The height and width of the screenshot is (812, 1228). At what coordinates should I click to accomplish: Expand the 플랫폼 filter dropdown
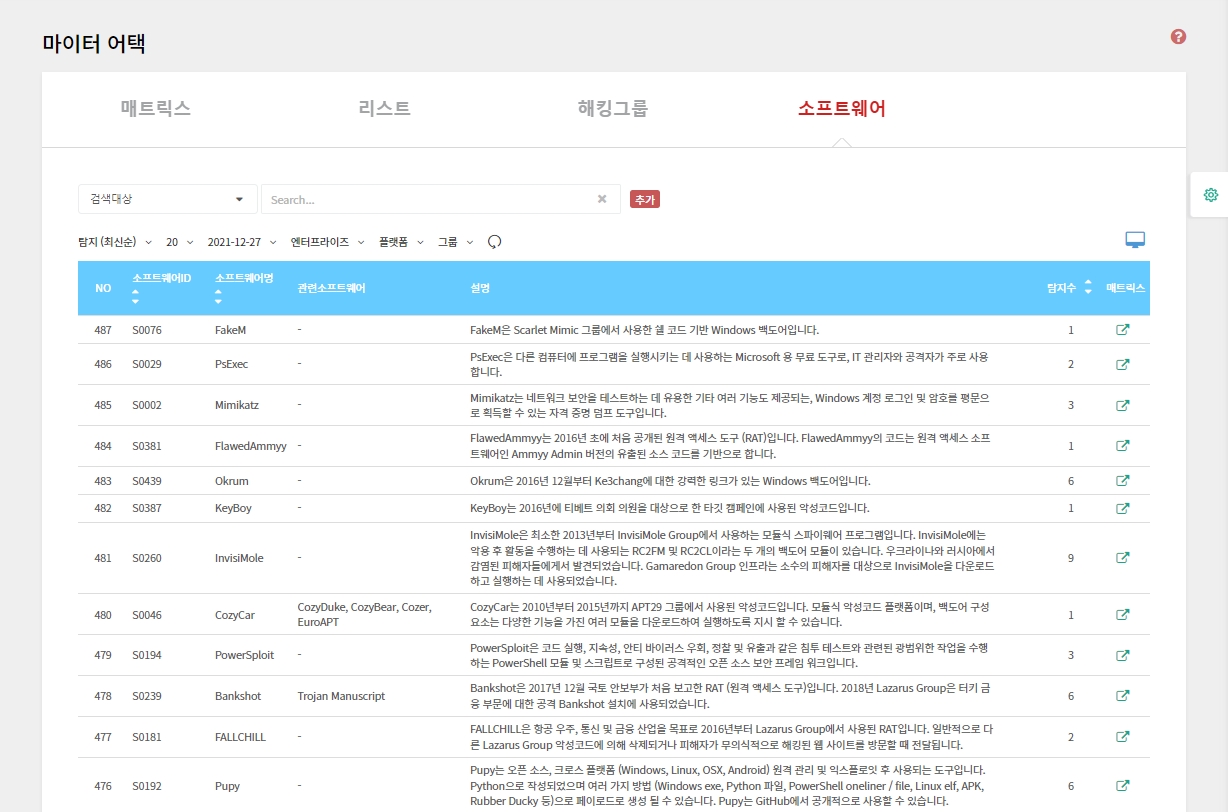[401, 242]
